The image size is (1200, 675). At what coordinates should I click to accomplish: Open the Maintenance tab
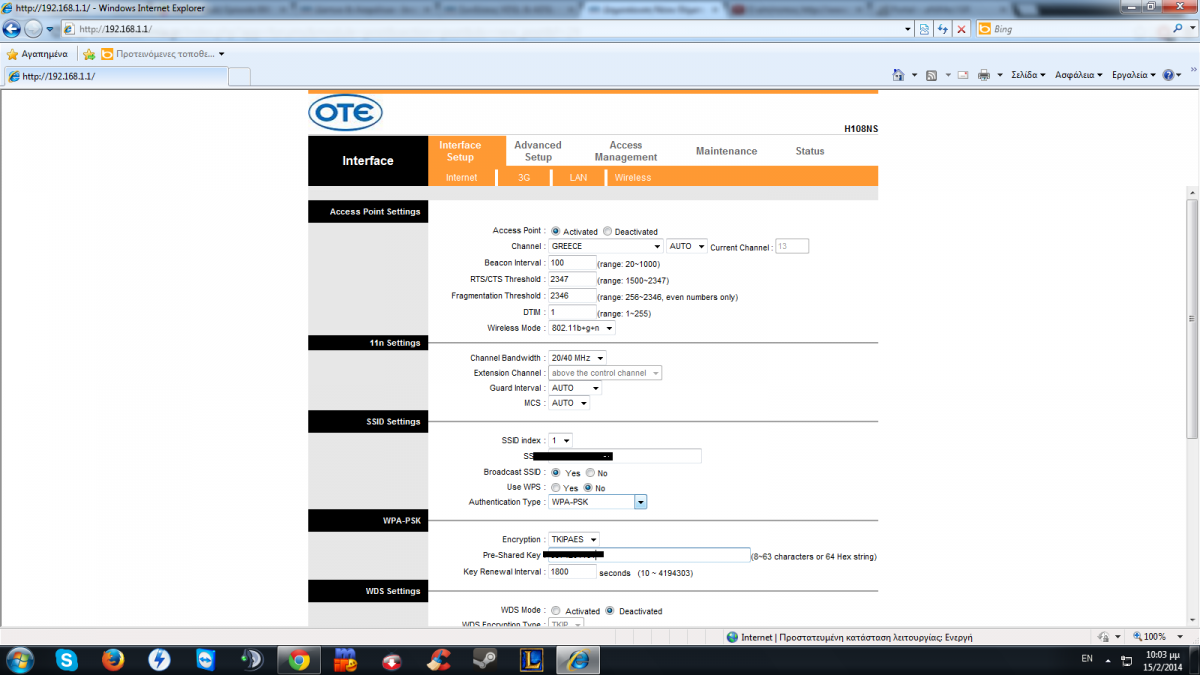click(x=727, y=151)
